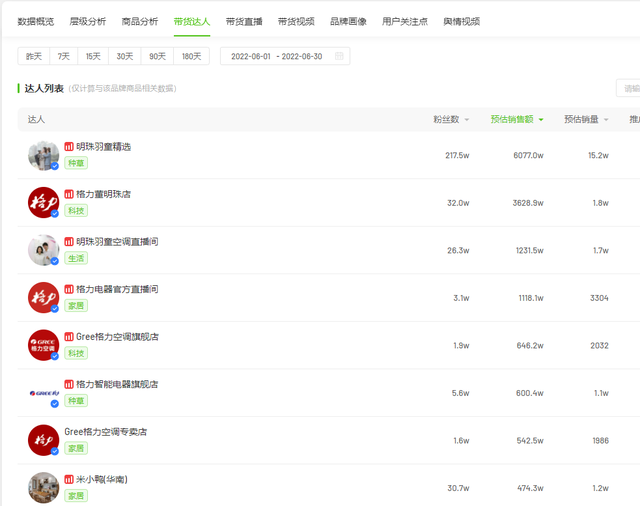Click 家居 tag under Gree格力空调专卖店
This screenshot has width=640, height=506.
click(76, 448)
